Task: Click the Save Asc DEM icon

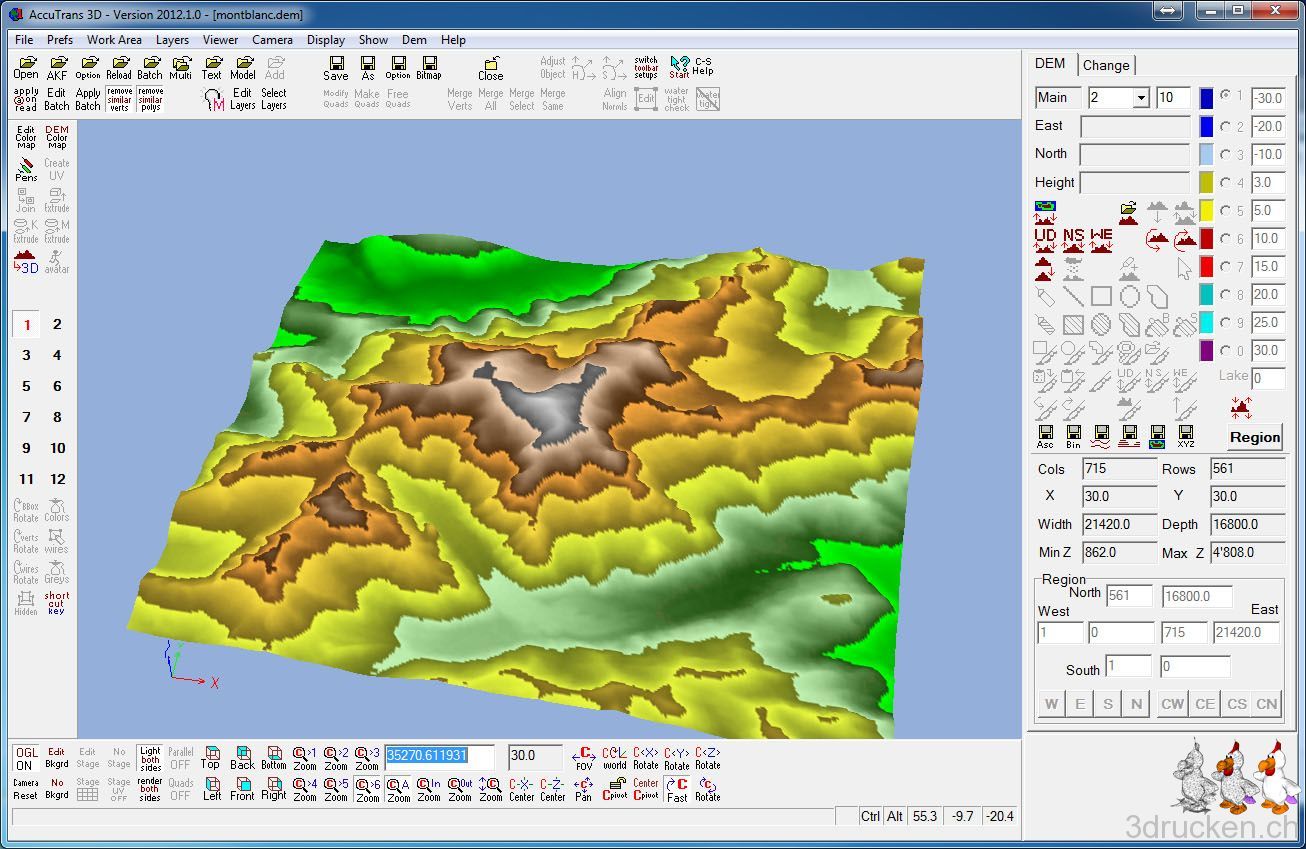Action: point(1045,437)
